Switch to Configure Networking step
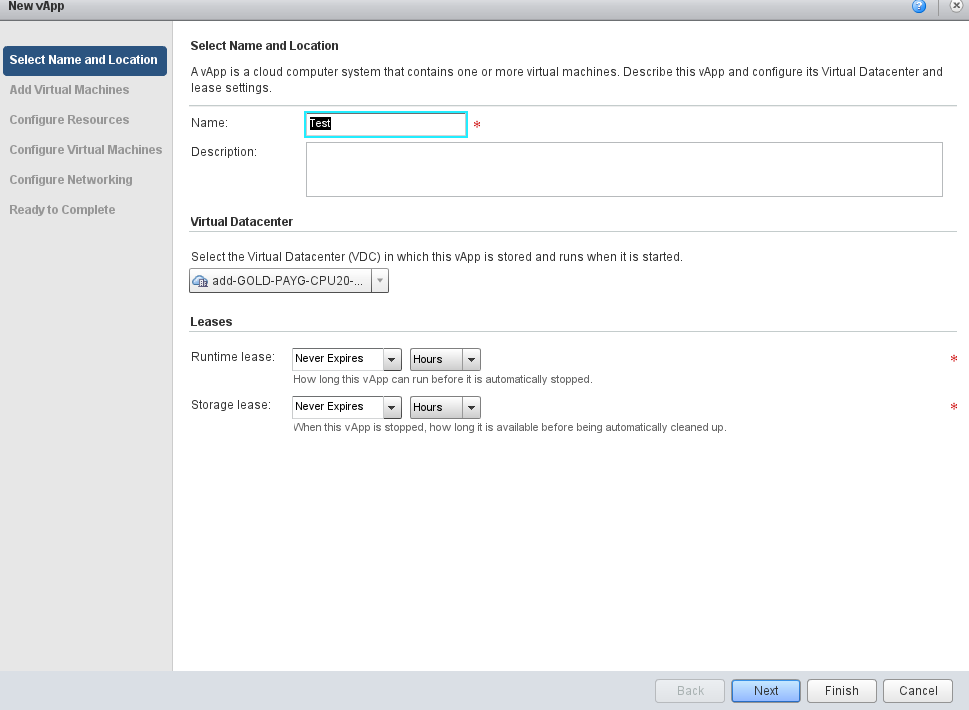 tap(70, 180)
